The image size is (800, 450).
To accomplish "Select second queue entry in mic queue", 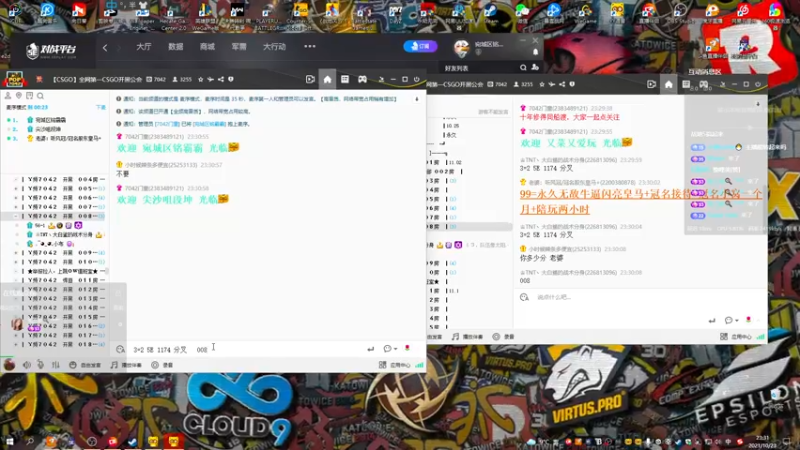I will [x=54, y=129].
